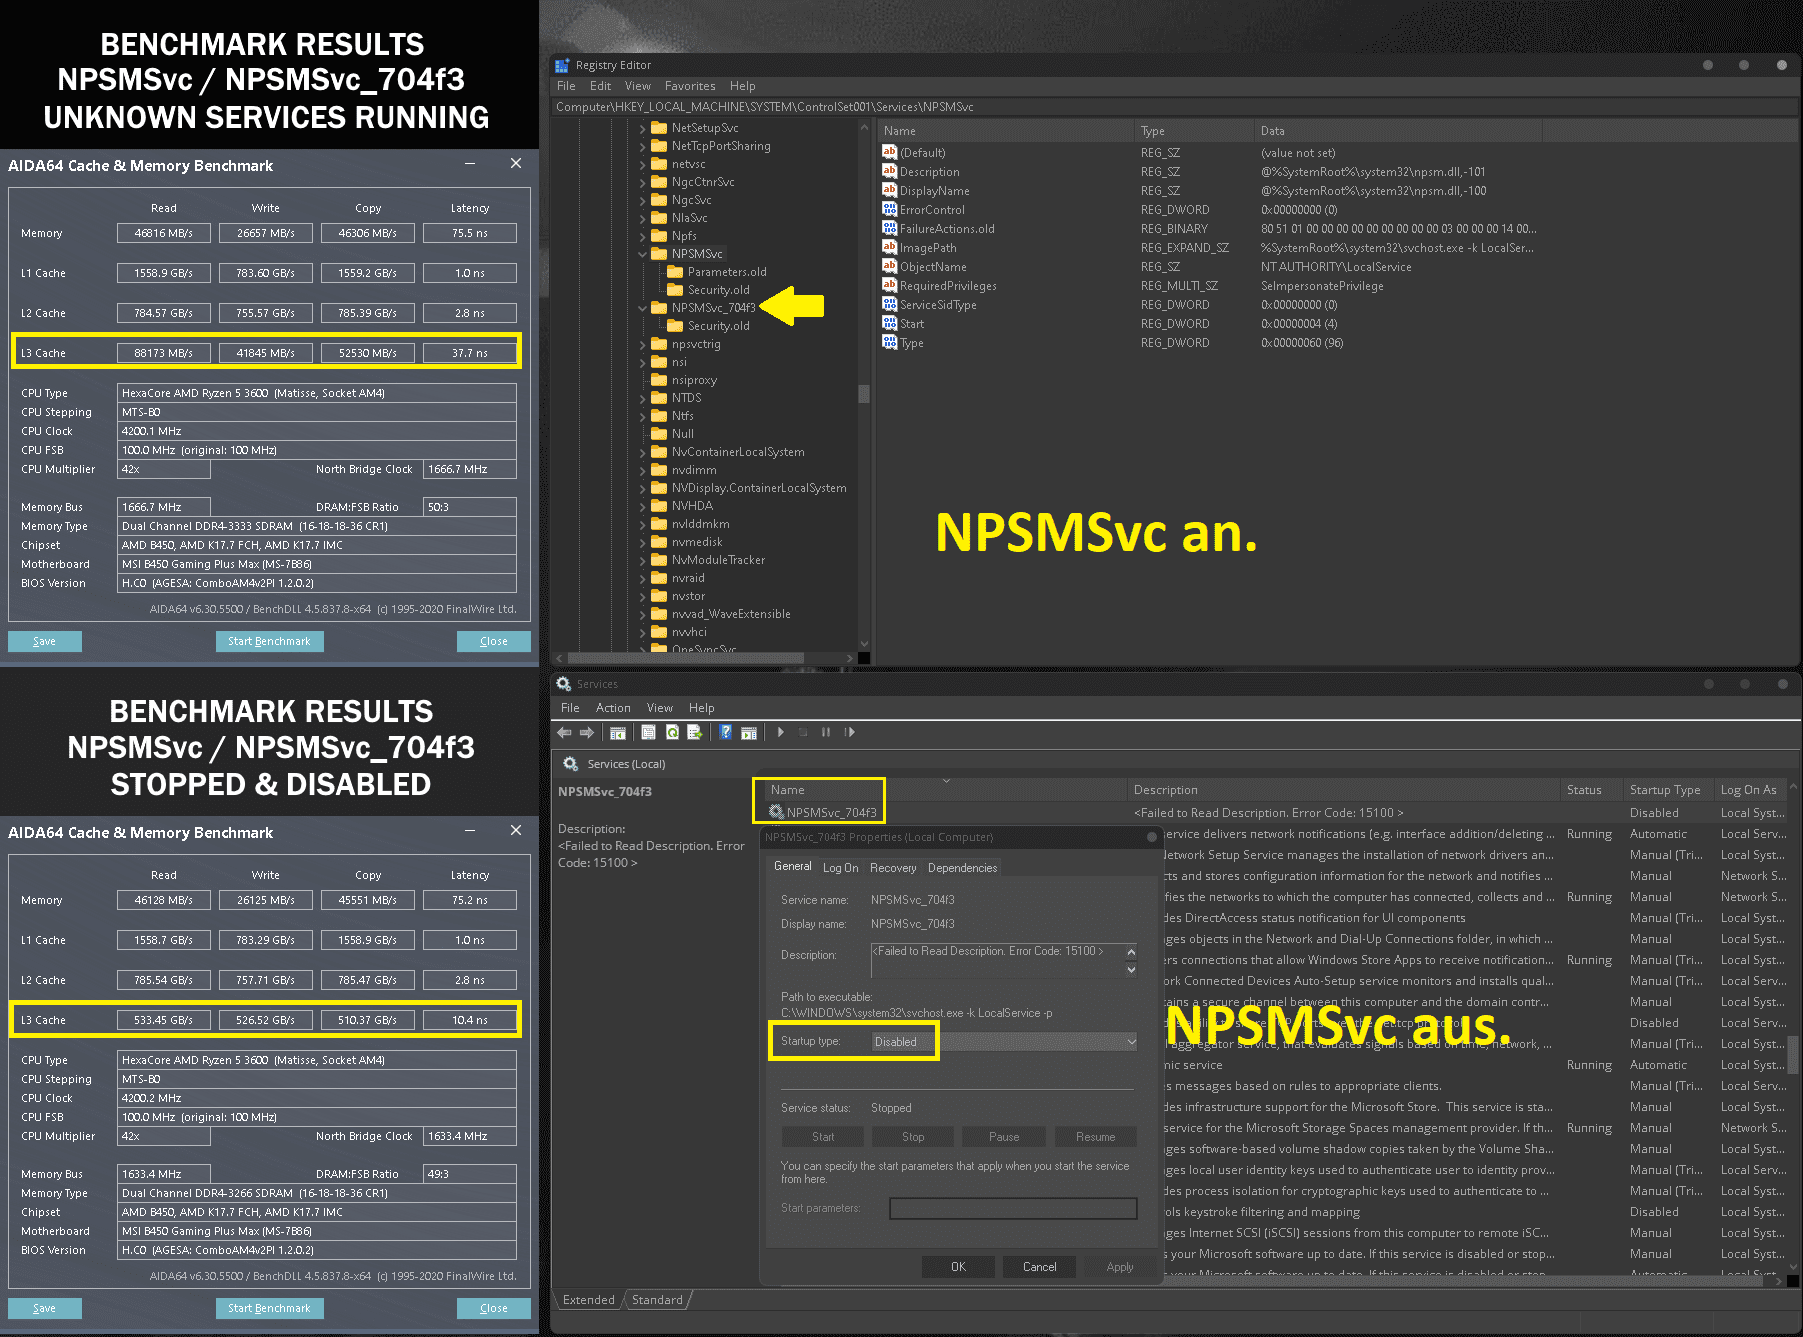The image size is (1803, 1337).
Task: Click the Export List icon in Services toolbar
Action: click(695, 733)
